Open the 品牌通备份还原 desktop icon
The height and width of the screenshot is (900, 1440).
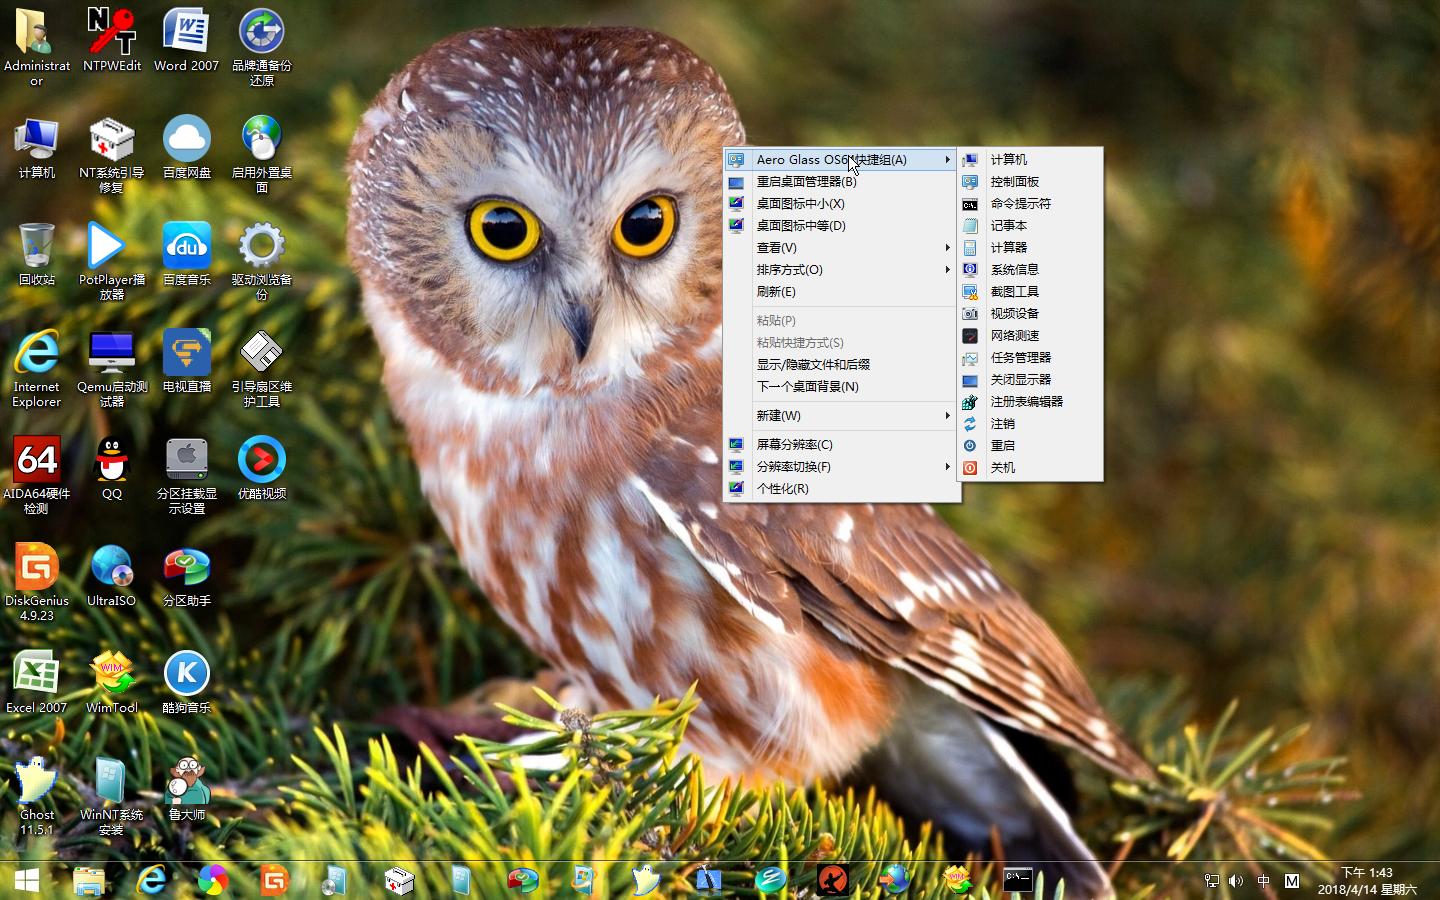(x=262, y=46)
